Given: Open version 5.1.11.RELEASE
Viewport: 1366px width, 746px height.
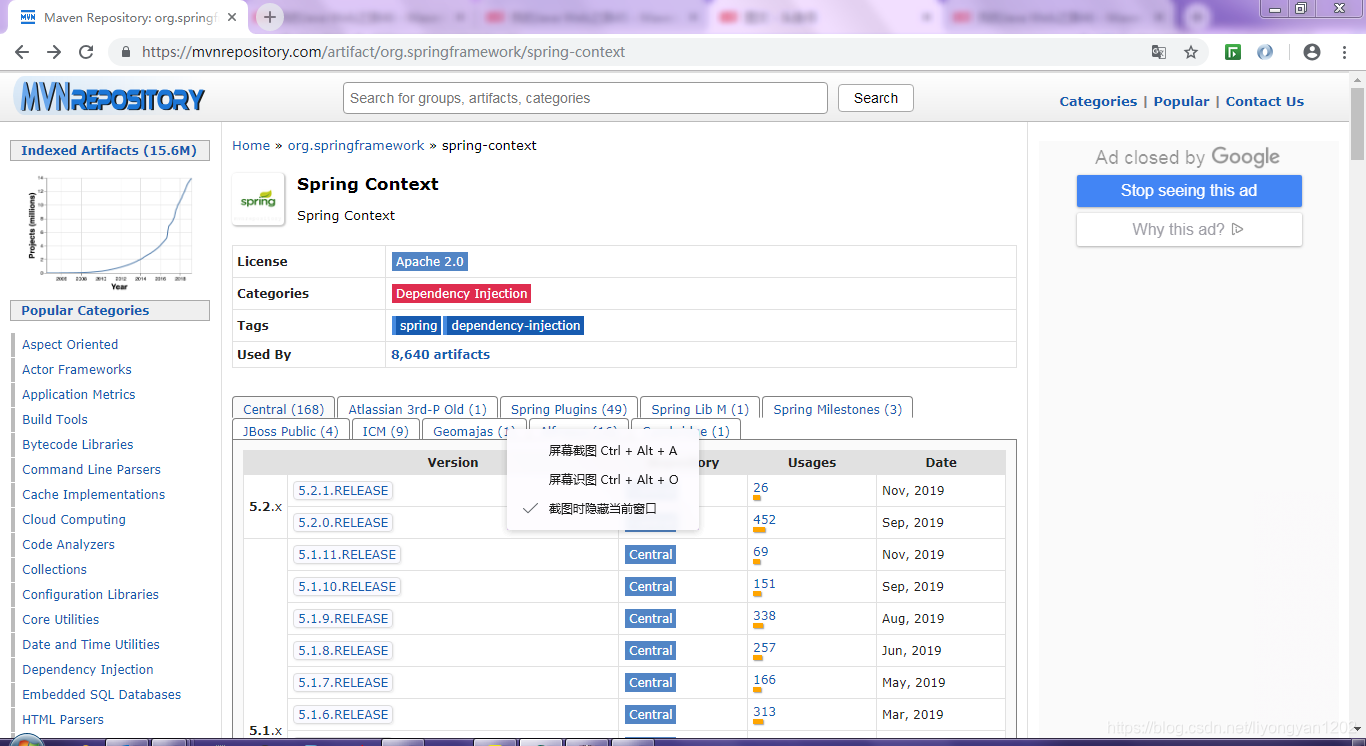Looking at the screenshot, I should tap(347, 554).
